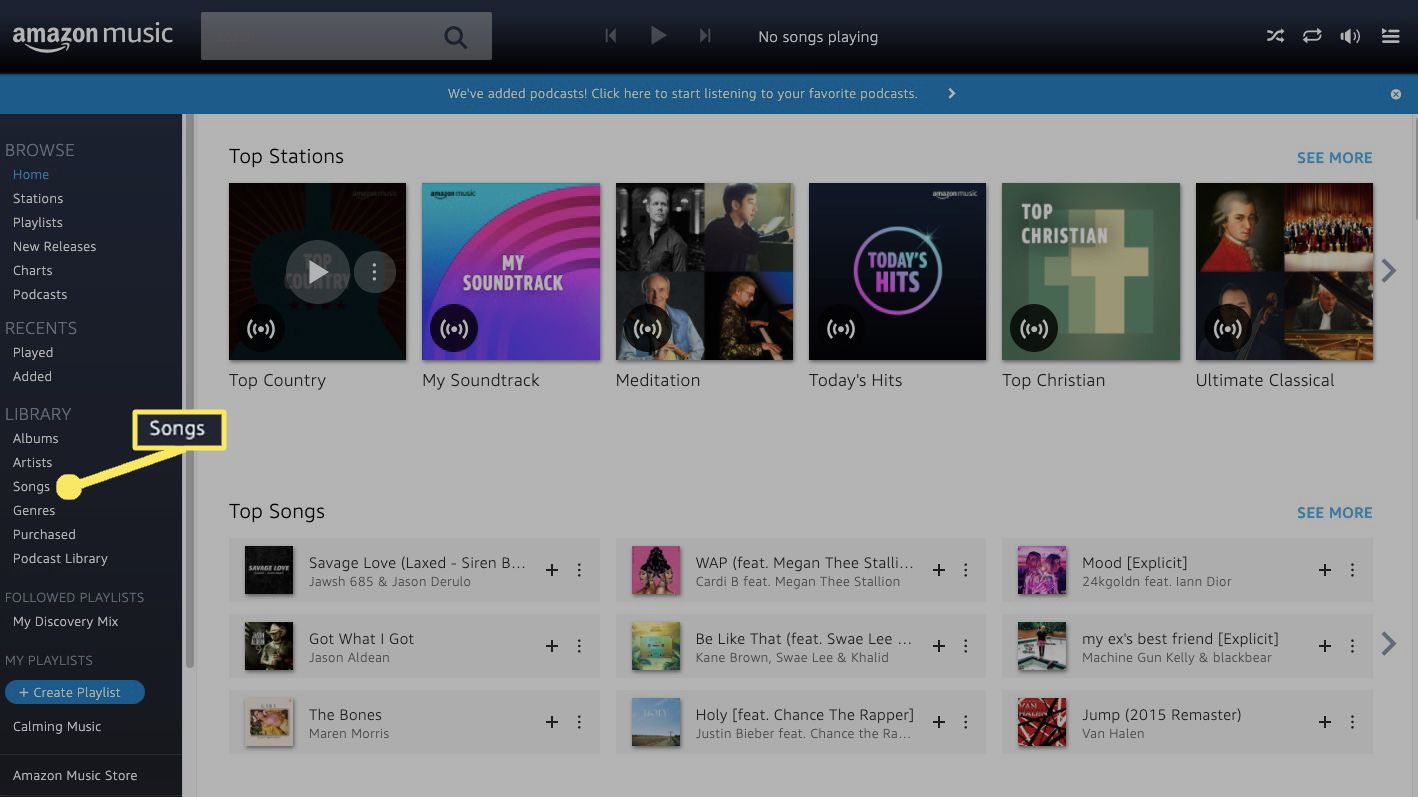This screenshot has width=1418, height=797.
Task: Toggle repeat mode
Action: tap(1312, 36)
